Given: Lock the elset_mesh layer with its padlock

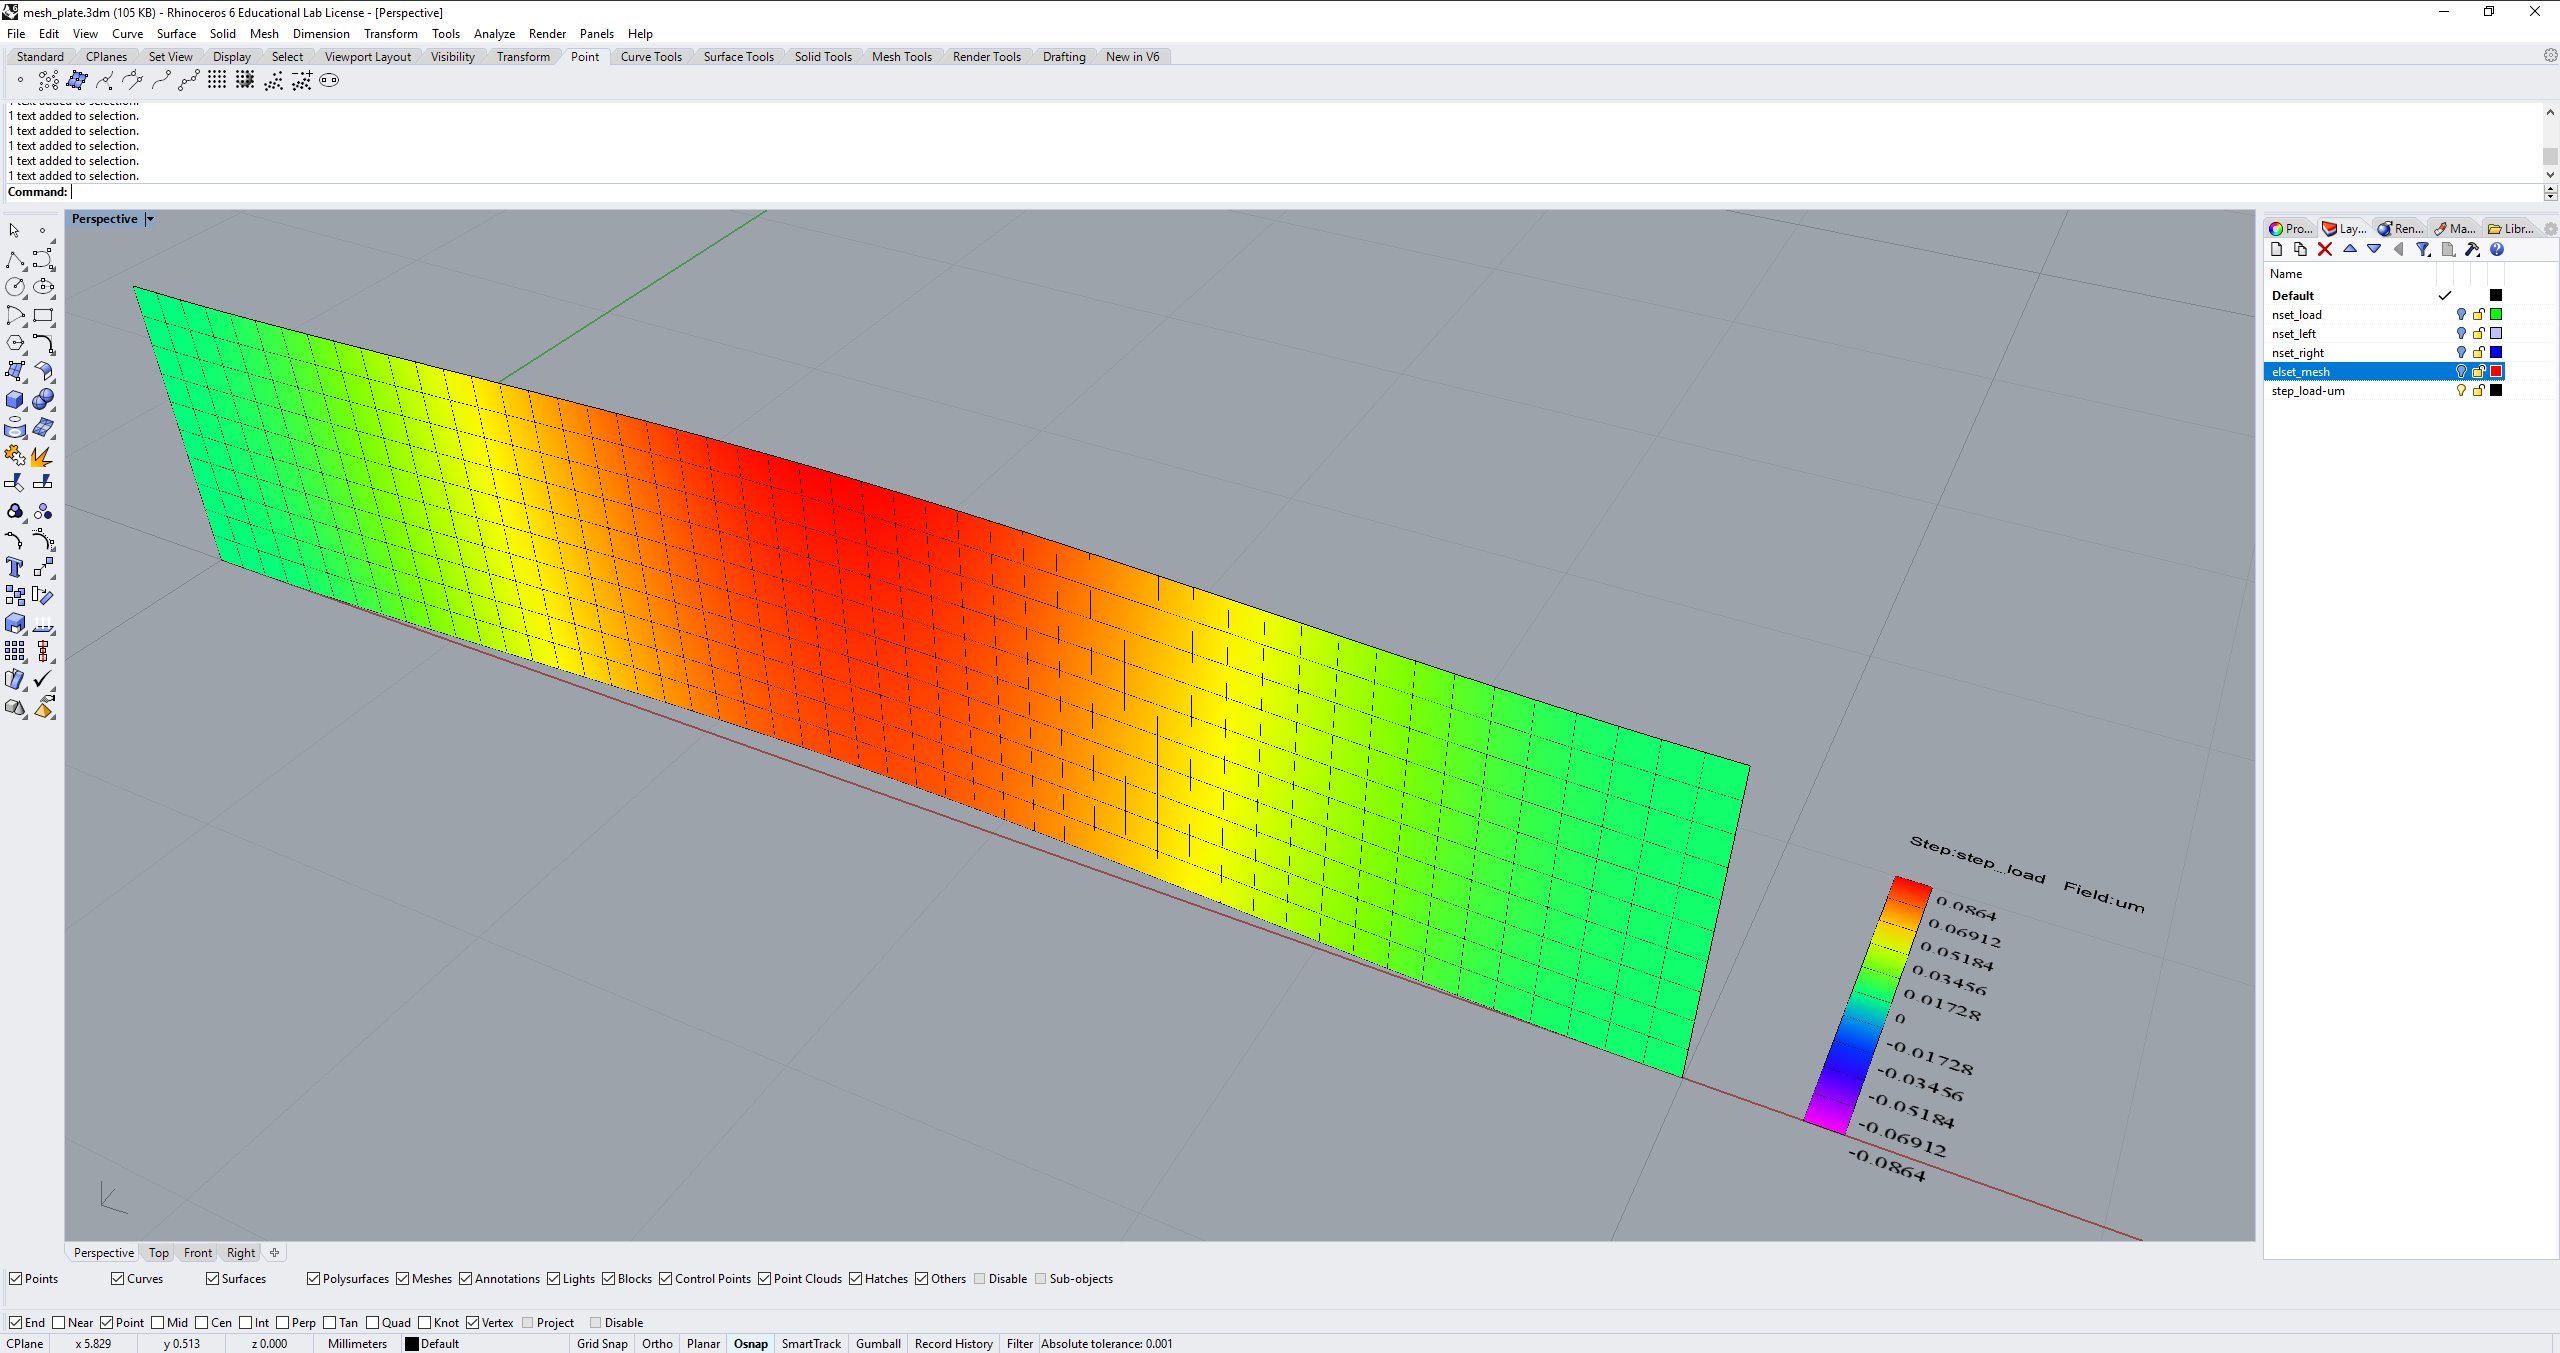Looking at the screenshot, I should point(2478,371).
